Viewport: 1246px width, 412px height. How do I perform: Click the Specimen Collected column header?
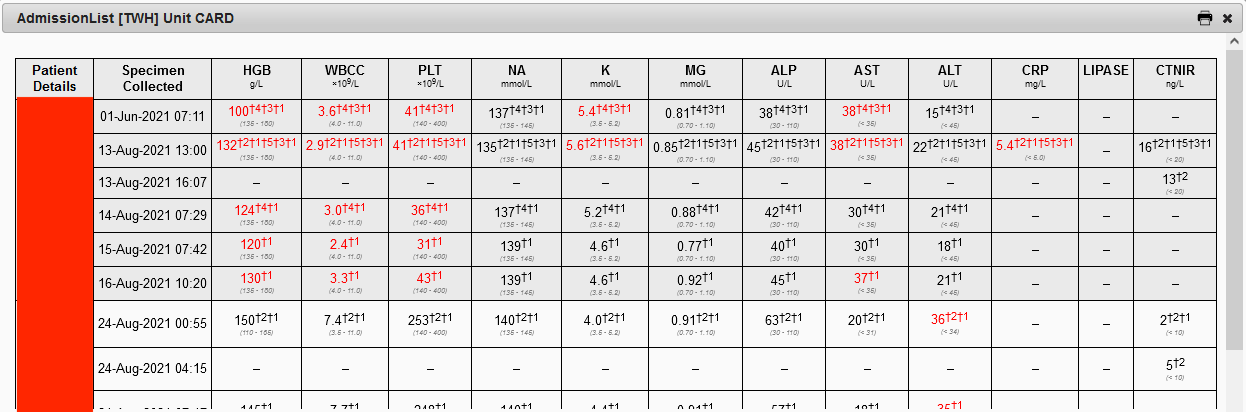153,78
